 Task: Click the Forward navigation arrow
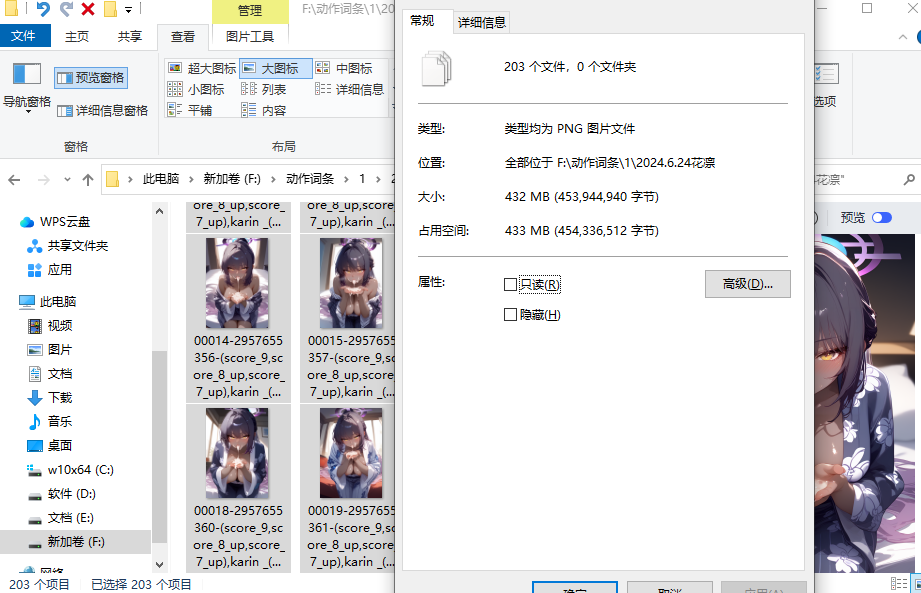pyautogui.click(x=43, y=180)
